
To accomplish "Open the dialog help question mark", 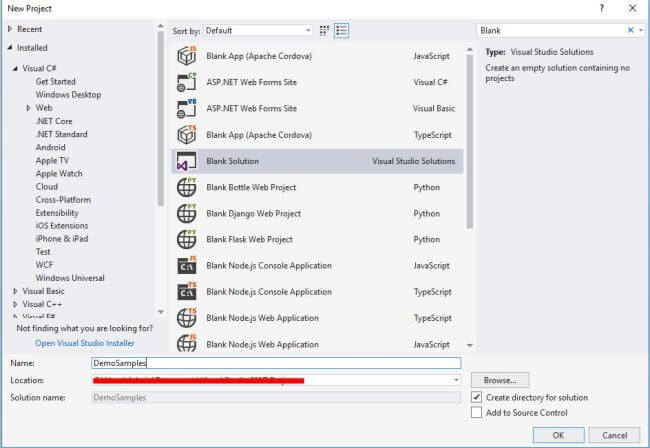I will [x=601, y=8].
